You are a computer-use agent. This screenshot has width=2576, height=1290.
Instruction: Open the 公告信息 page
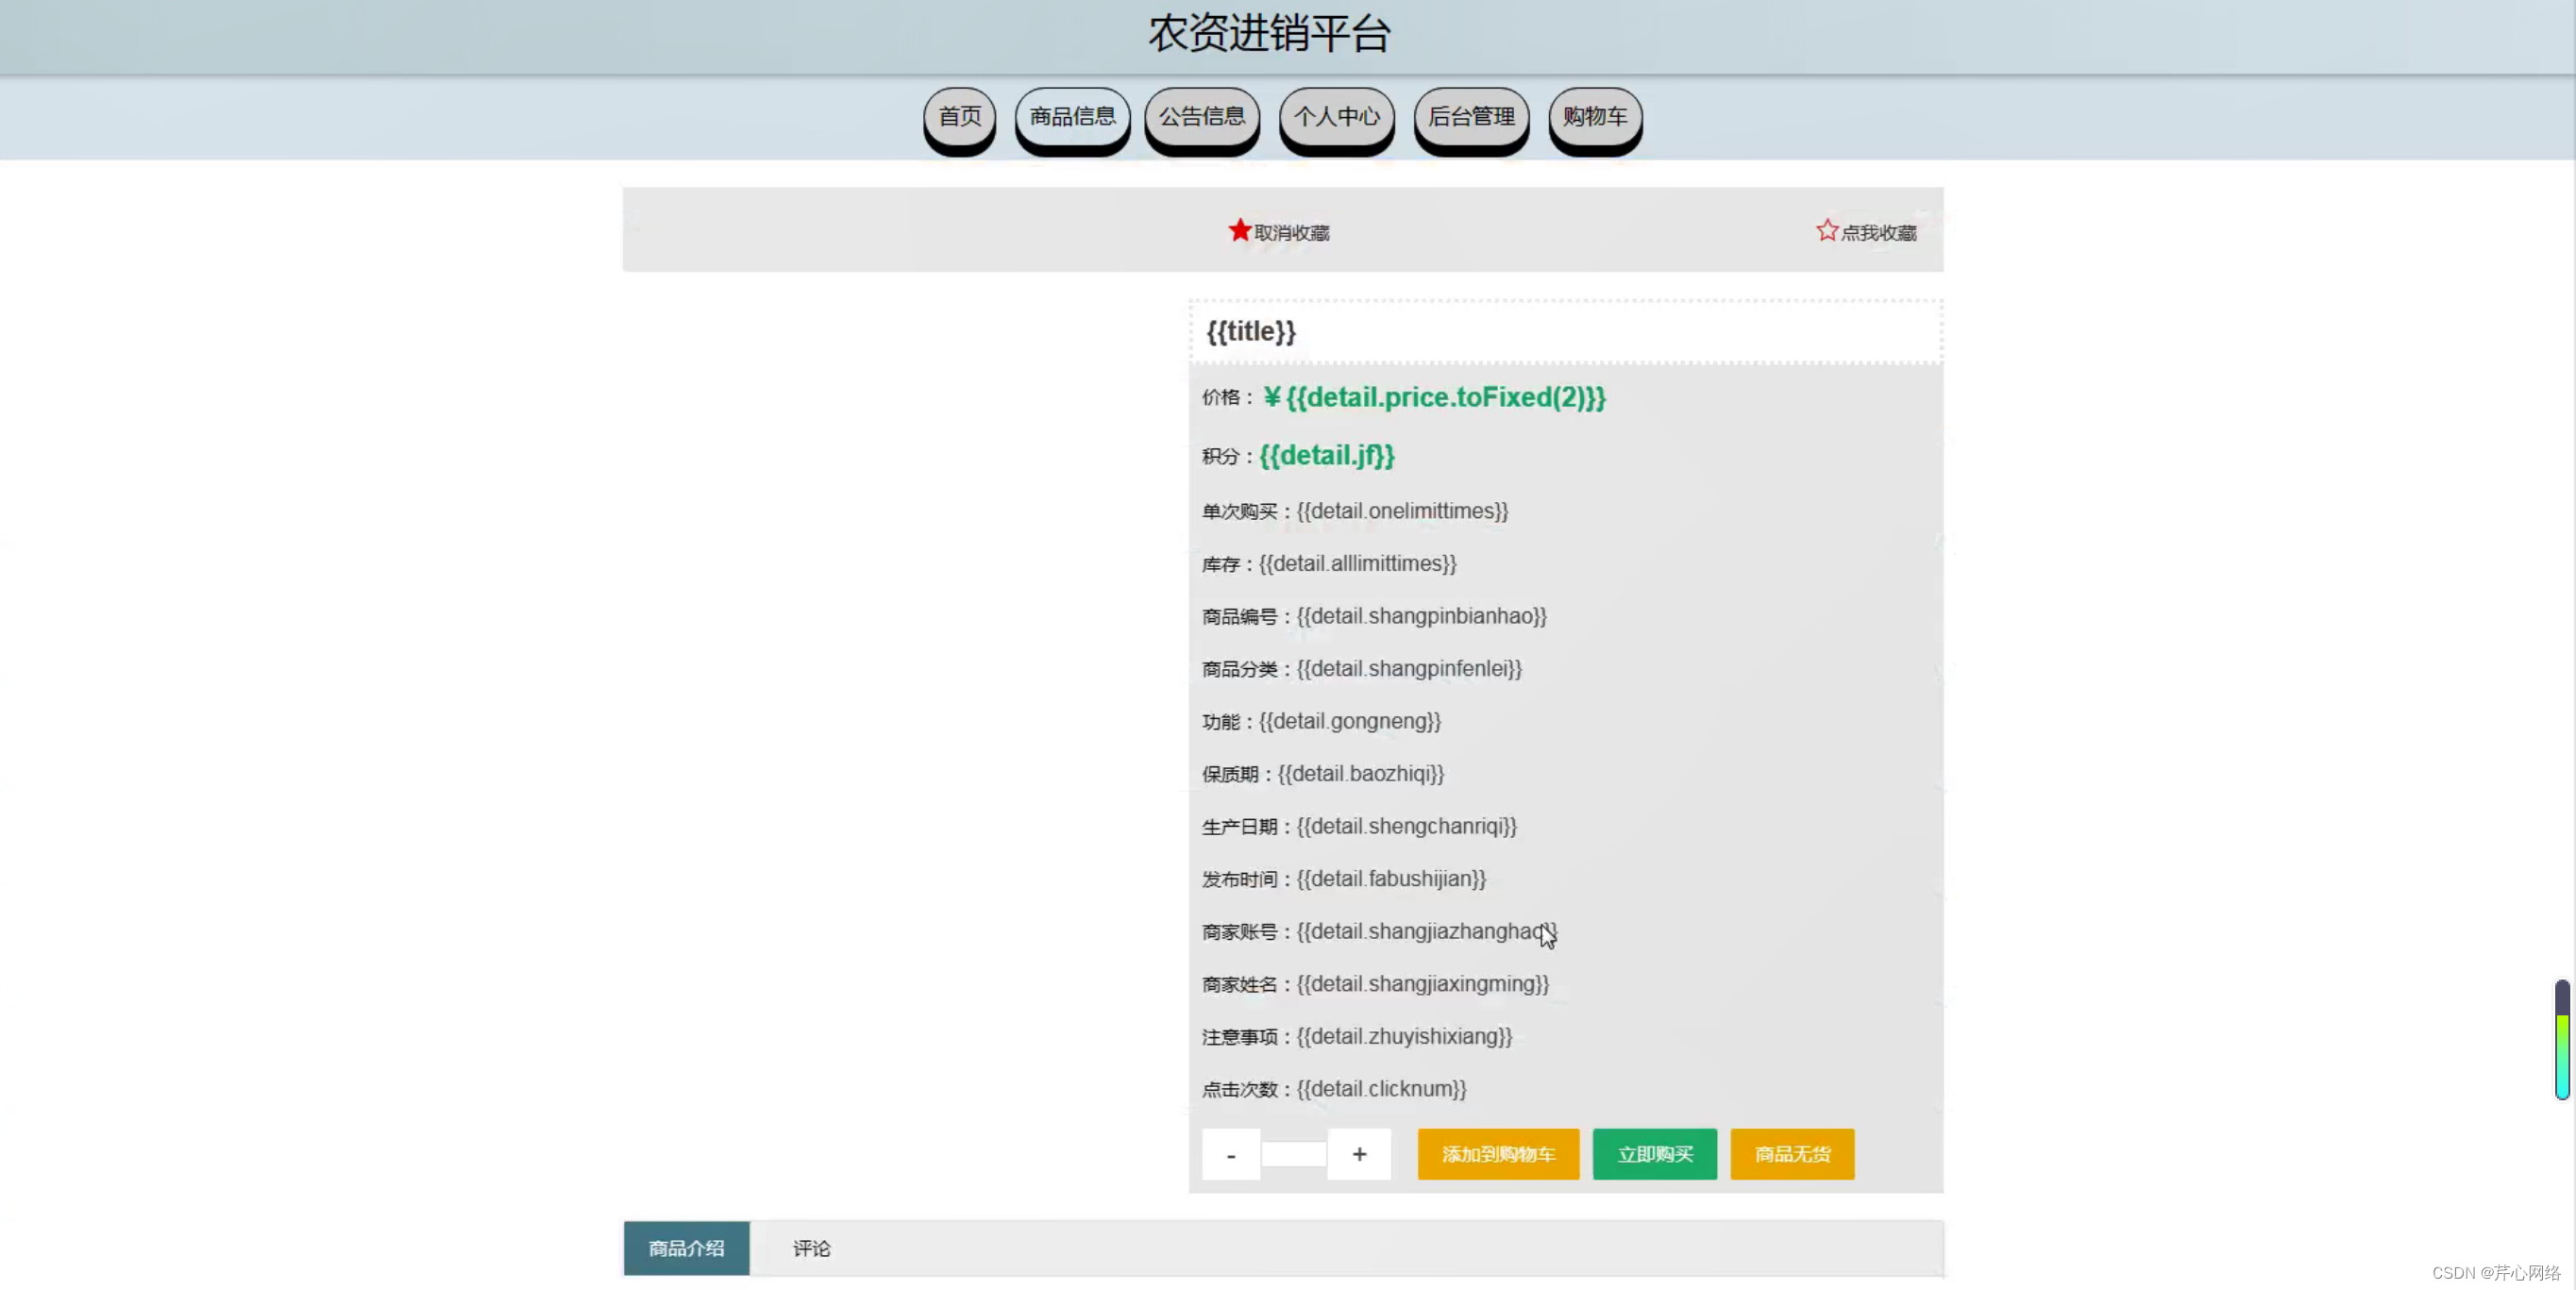coord(1202,118)
